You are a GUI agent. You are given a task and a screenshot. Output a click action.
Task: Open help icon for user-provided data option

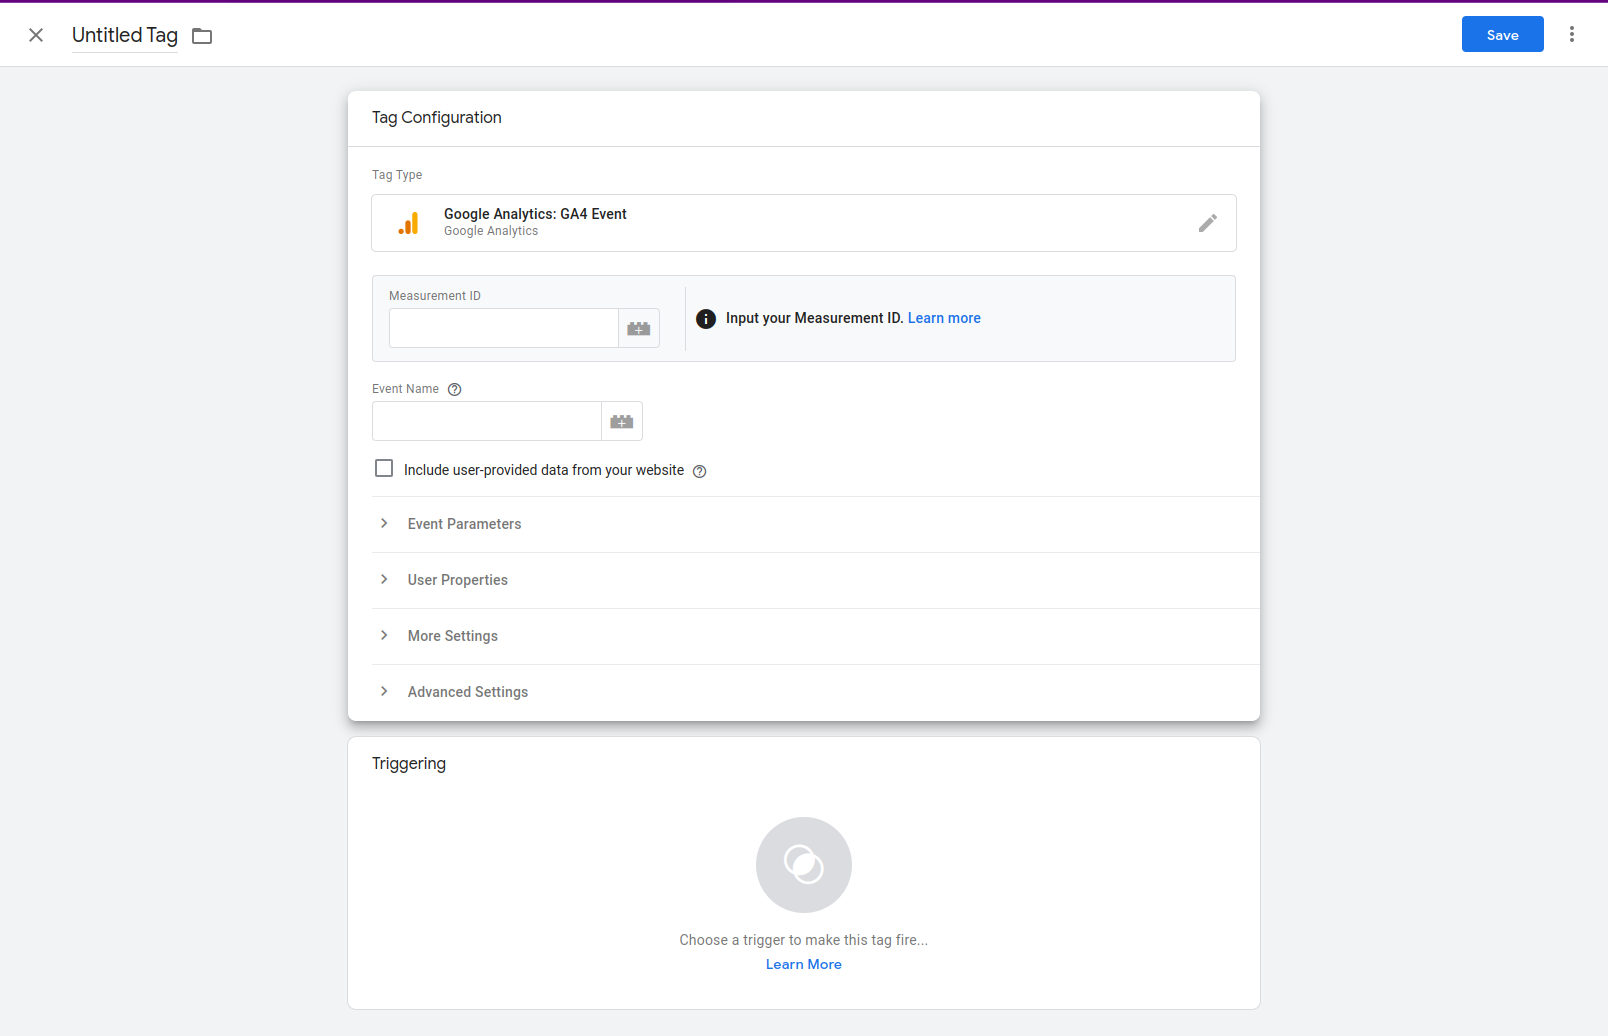pyautogui.click(x=700, y=472)
